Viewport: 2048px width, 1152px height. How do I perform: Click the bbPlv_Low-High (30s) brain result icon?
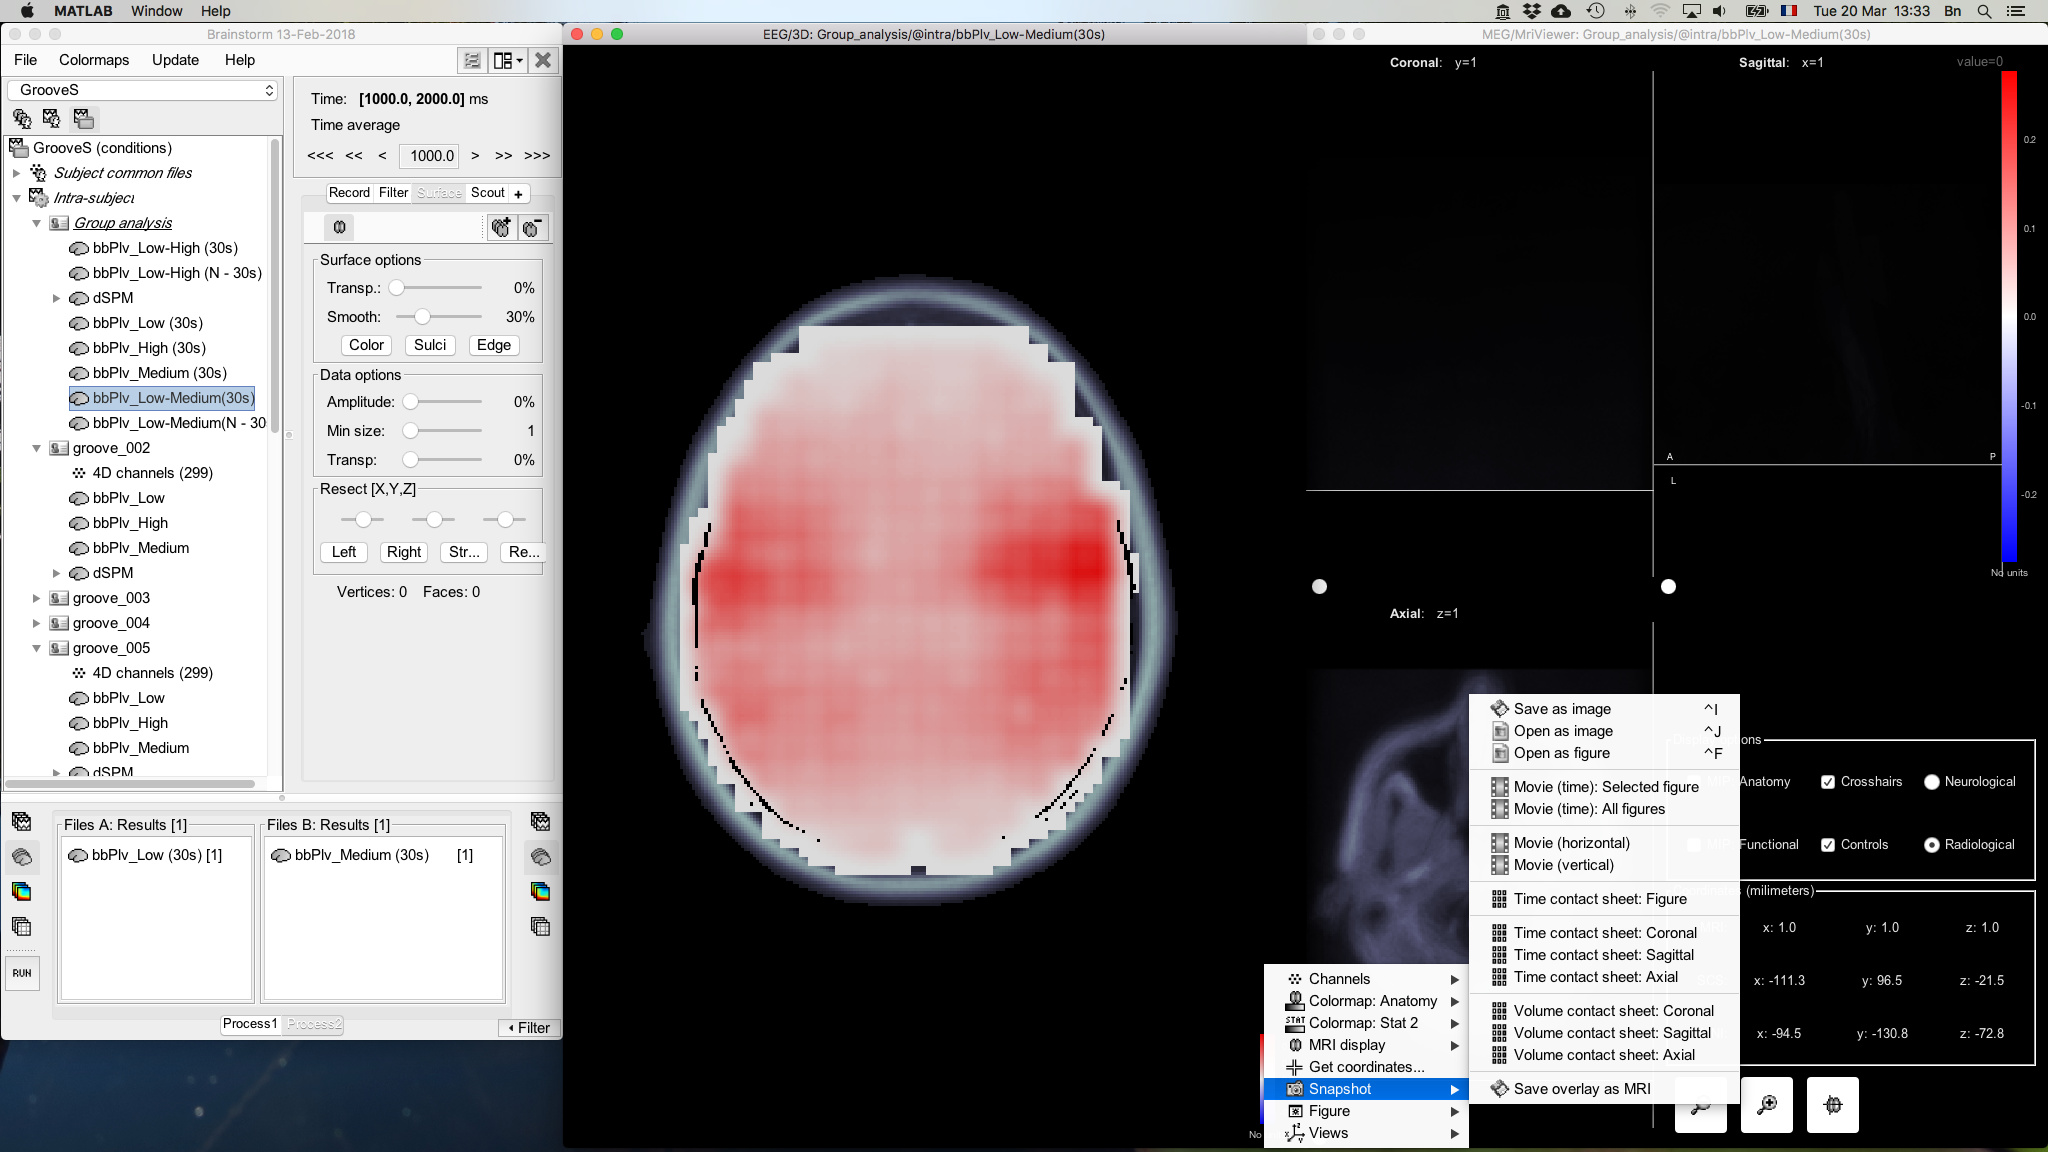[79, 248]
